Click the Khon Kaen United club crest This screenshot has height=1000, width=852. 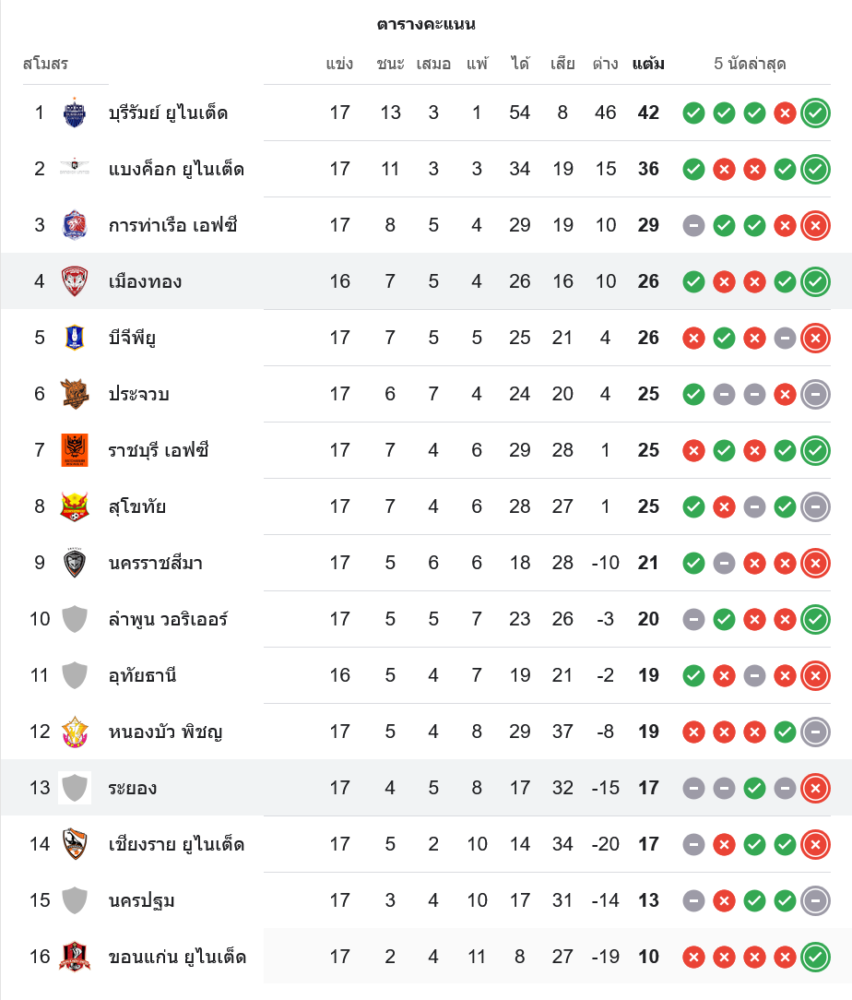coord(75,957)
